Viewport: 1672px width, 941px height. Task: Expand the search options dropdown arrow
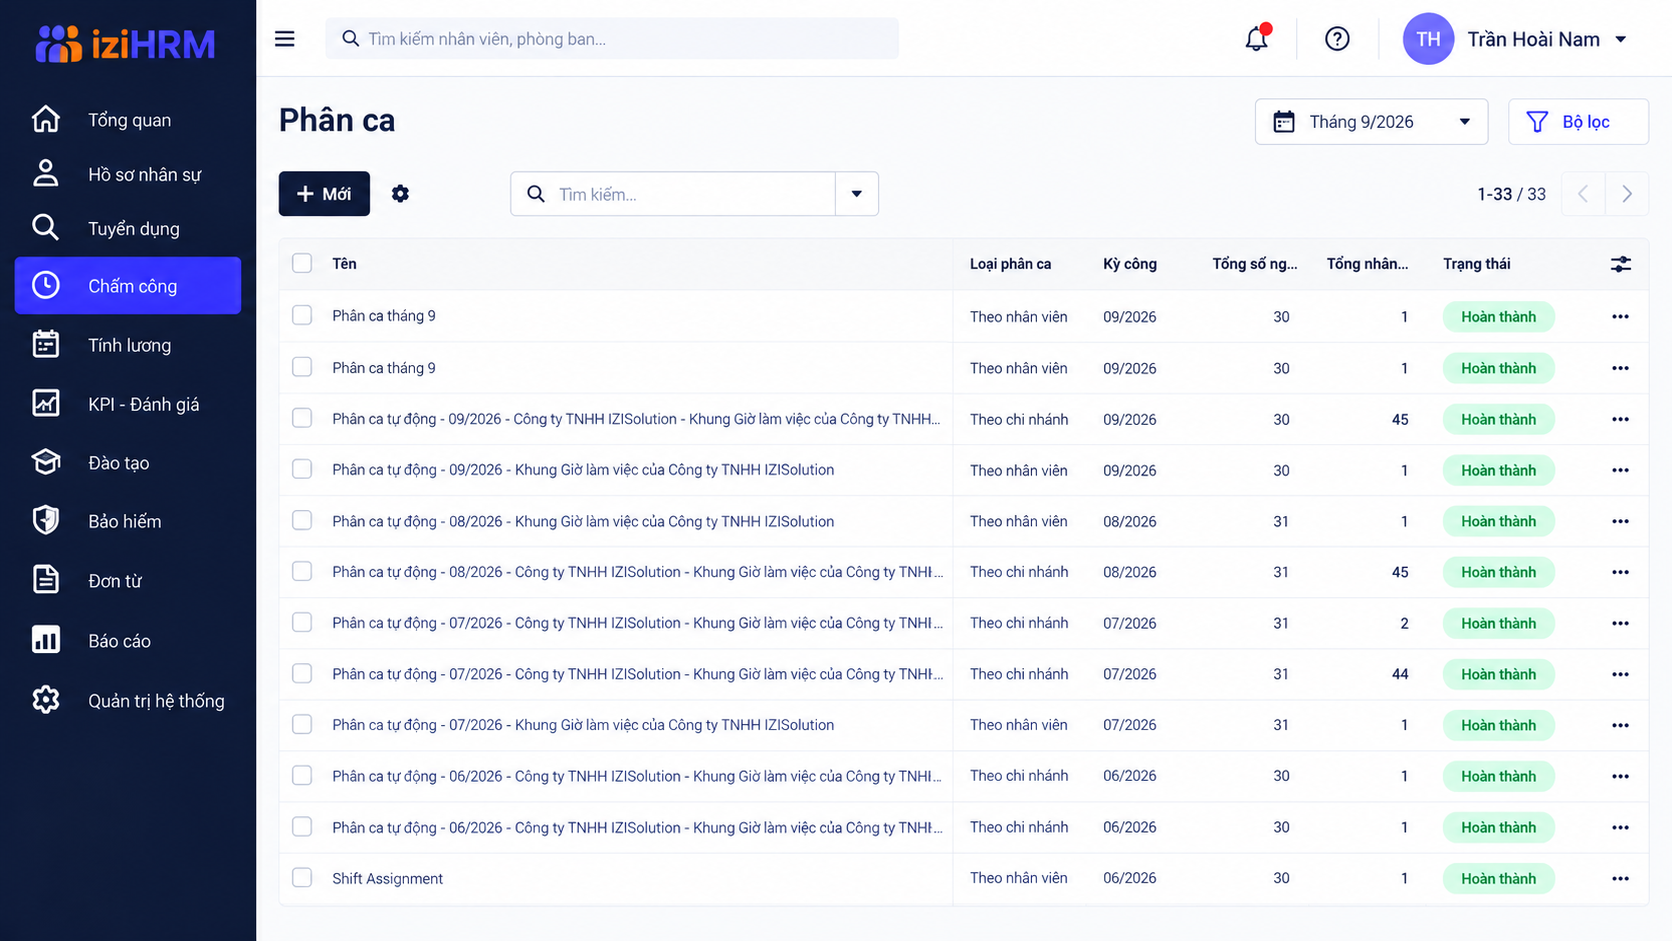[857, 194]
